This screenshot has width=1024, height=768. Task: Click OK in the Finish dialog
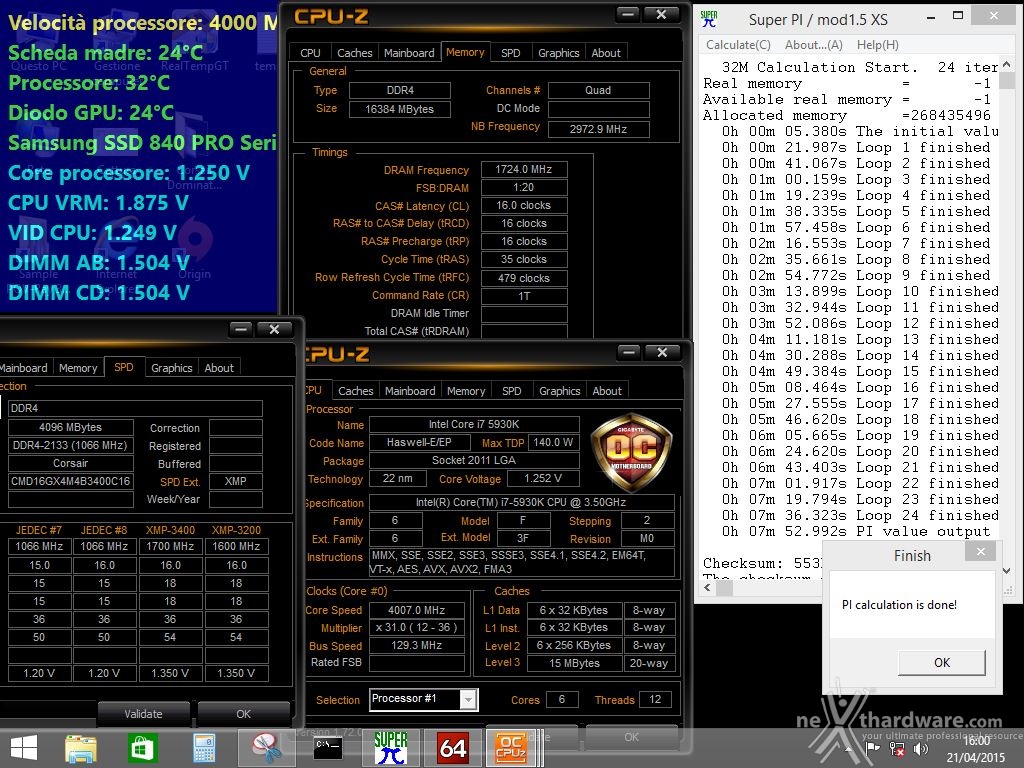click(942, 662)
